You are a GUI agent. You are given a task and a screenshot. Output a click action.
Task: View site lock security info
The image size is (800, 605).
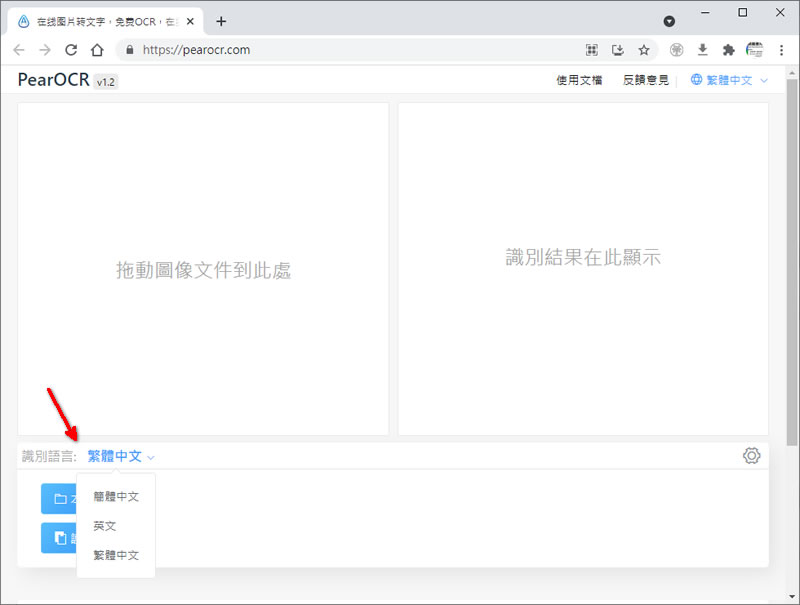[130, 50]
